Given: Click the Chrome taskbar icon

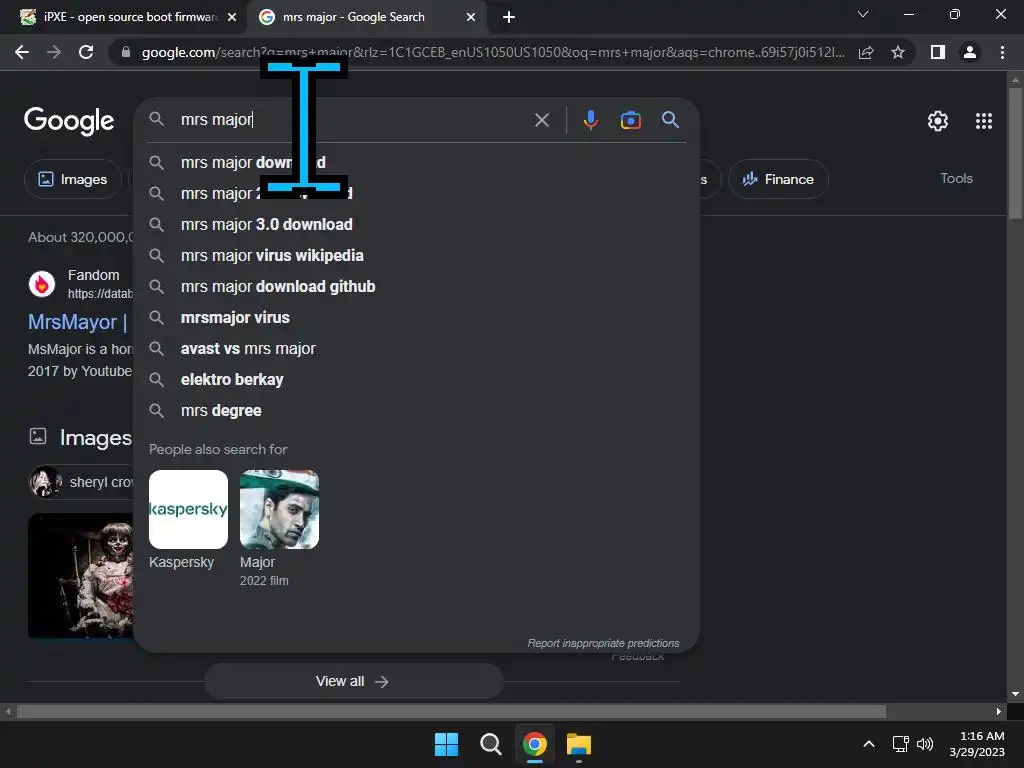Looking at the screenshot, I should coord(534,744).
